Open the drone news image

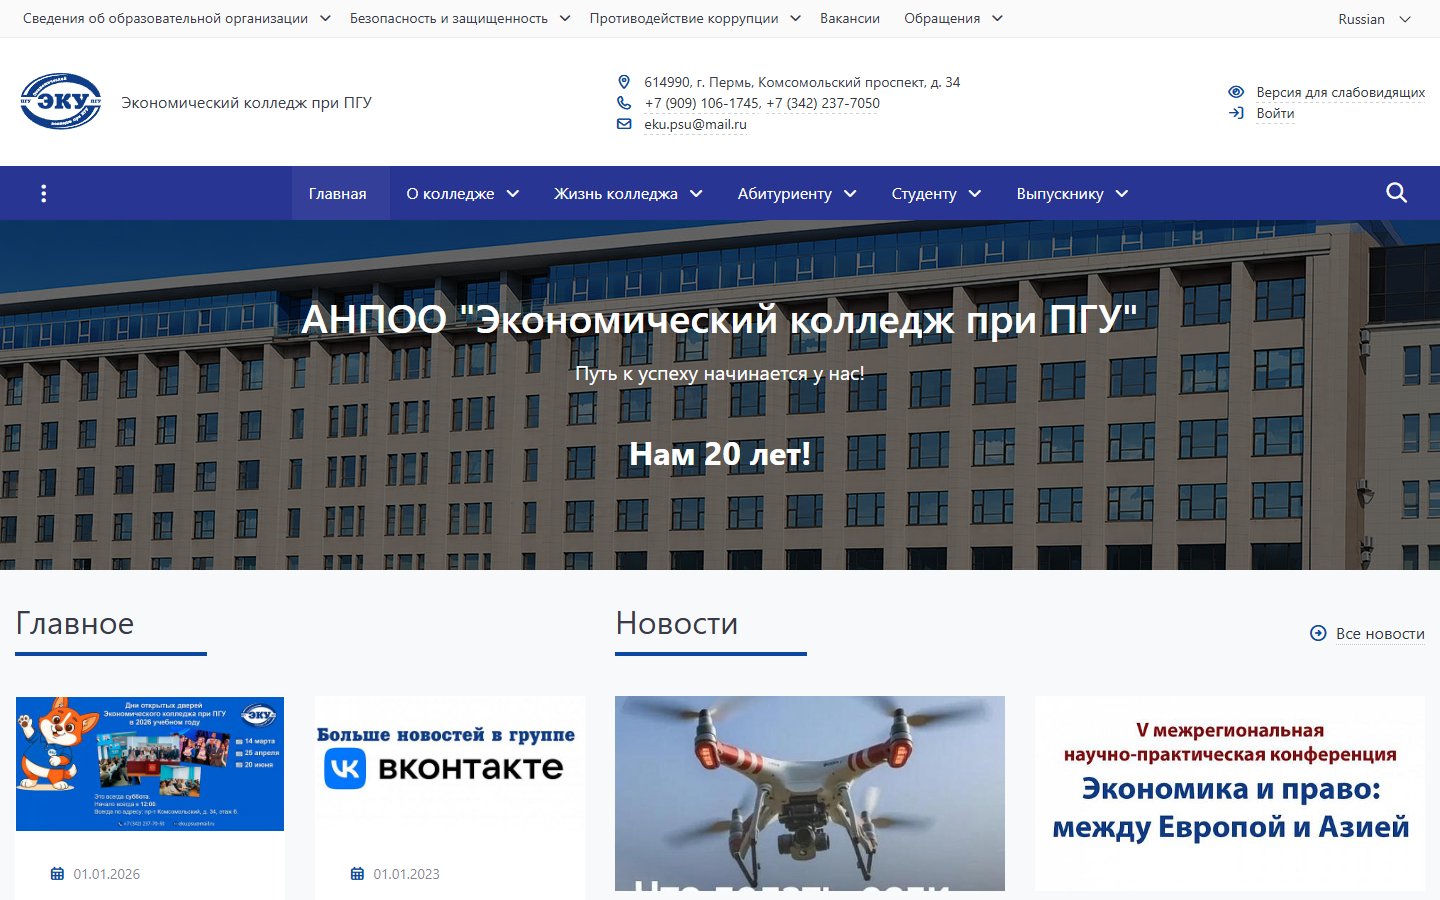[810, 793]
